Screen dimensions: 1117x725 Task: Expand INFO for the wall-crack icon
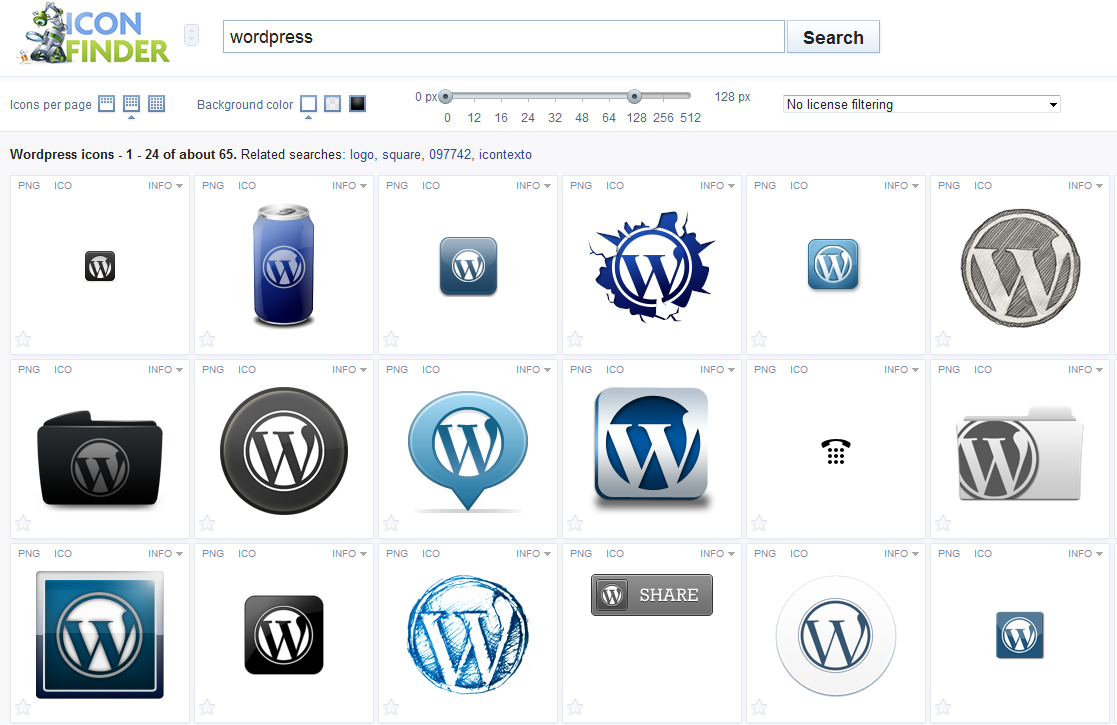(x=717, y=185)
